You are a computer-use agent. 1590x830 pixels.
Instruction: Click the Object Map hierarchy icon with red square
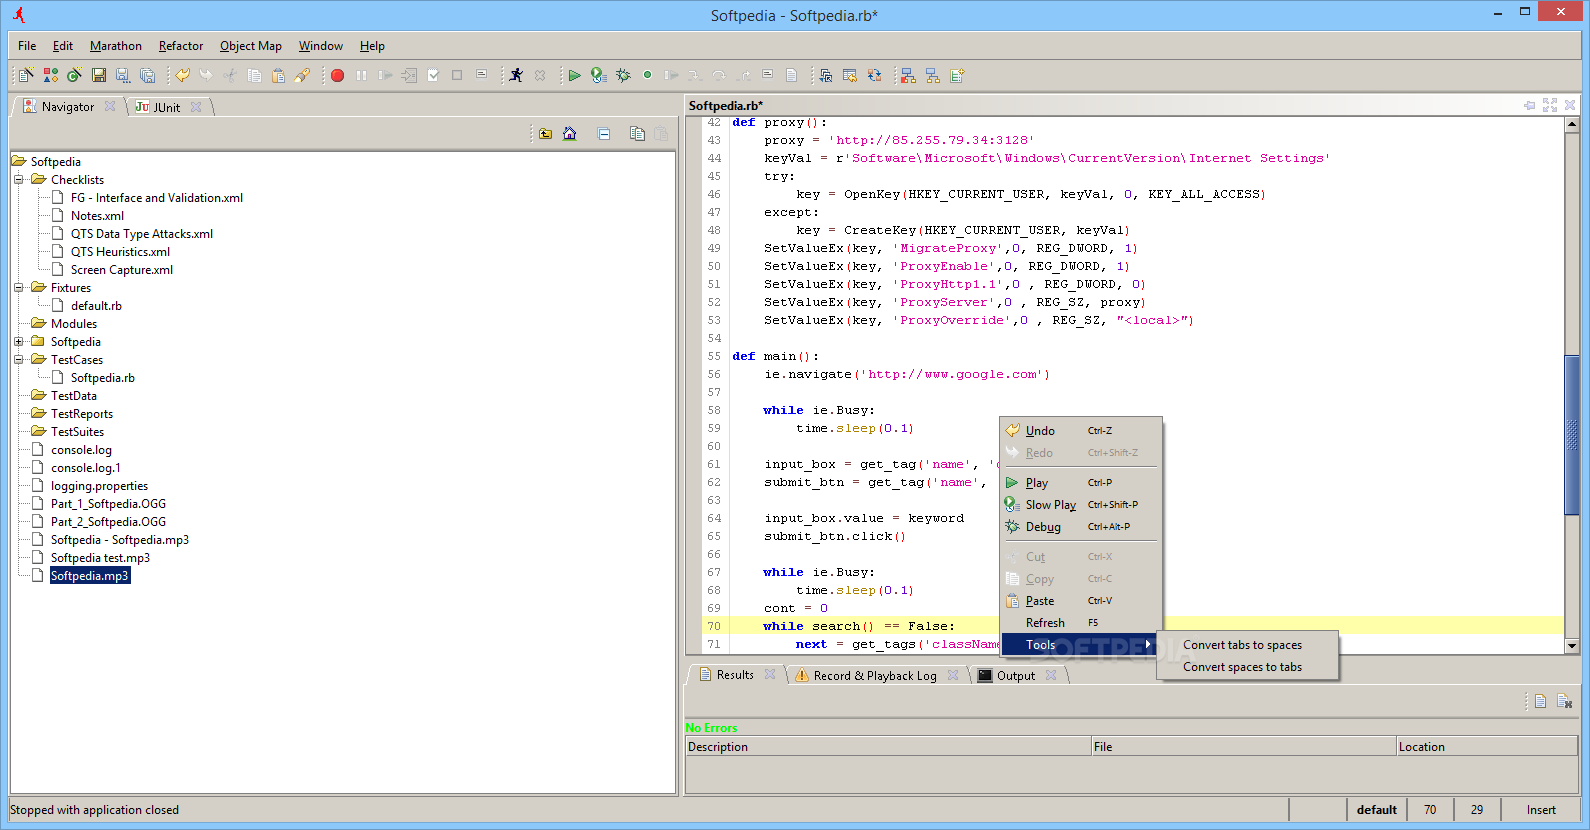pos(908,75)
